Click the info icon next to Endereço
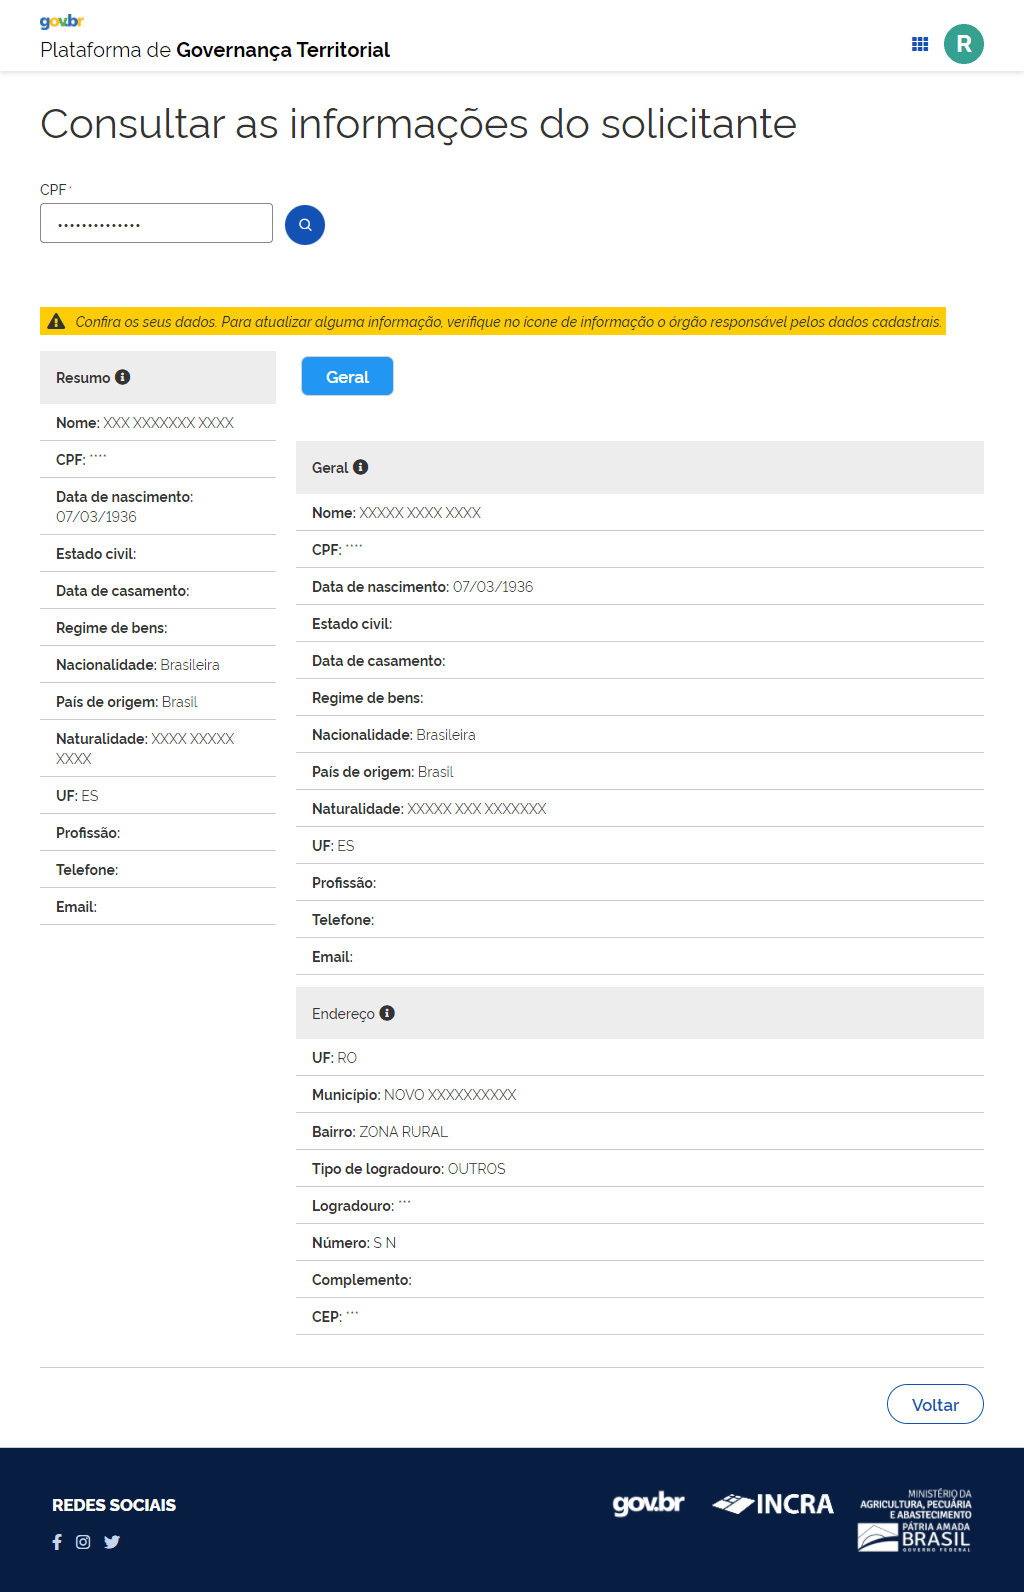Image resolution: width=1024 pixels, height=1592 pixels. pos(387,1013)
